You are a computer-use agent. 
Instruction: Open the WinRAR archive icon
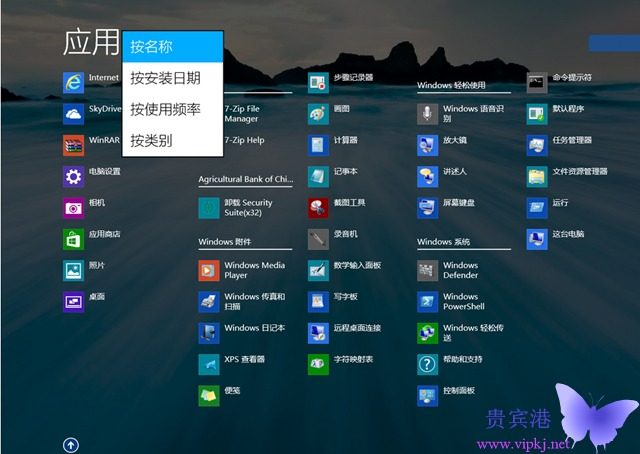(73, 145)
